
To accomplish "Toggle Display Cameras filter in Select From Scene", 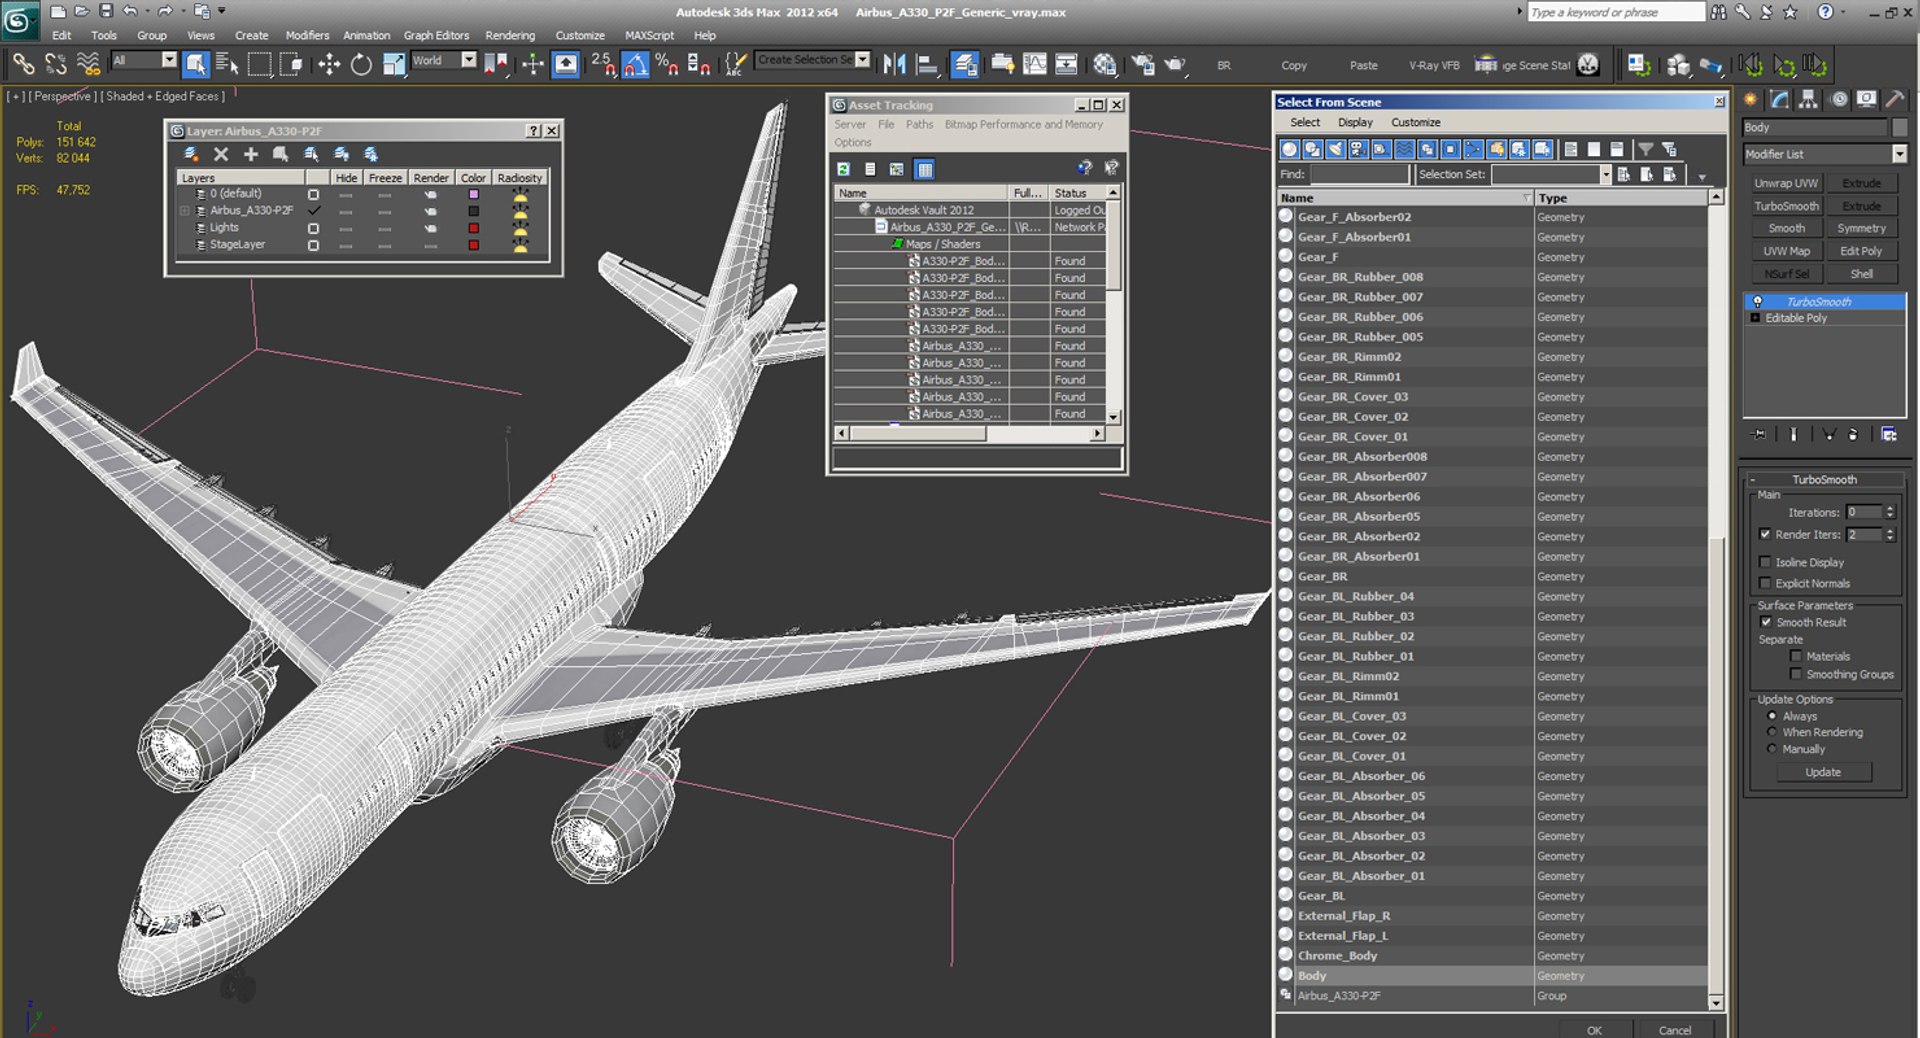I will (1358, 149).
